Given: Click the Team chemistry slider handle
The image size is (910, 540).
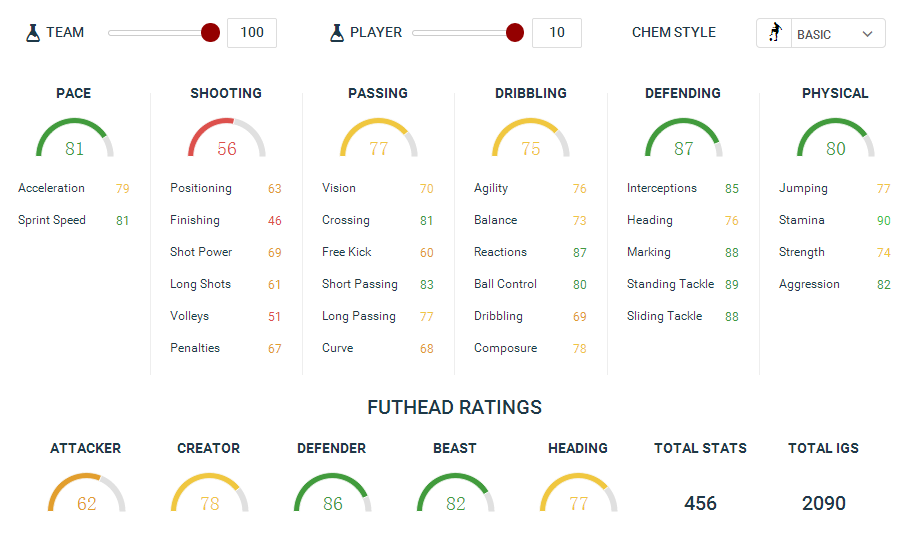Looking at the screenshot, I should (x=210, y=33).
